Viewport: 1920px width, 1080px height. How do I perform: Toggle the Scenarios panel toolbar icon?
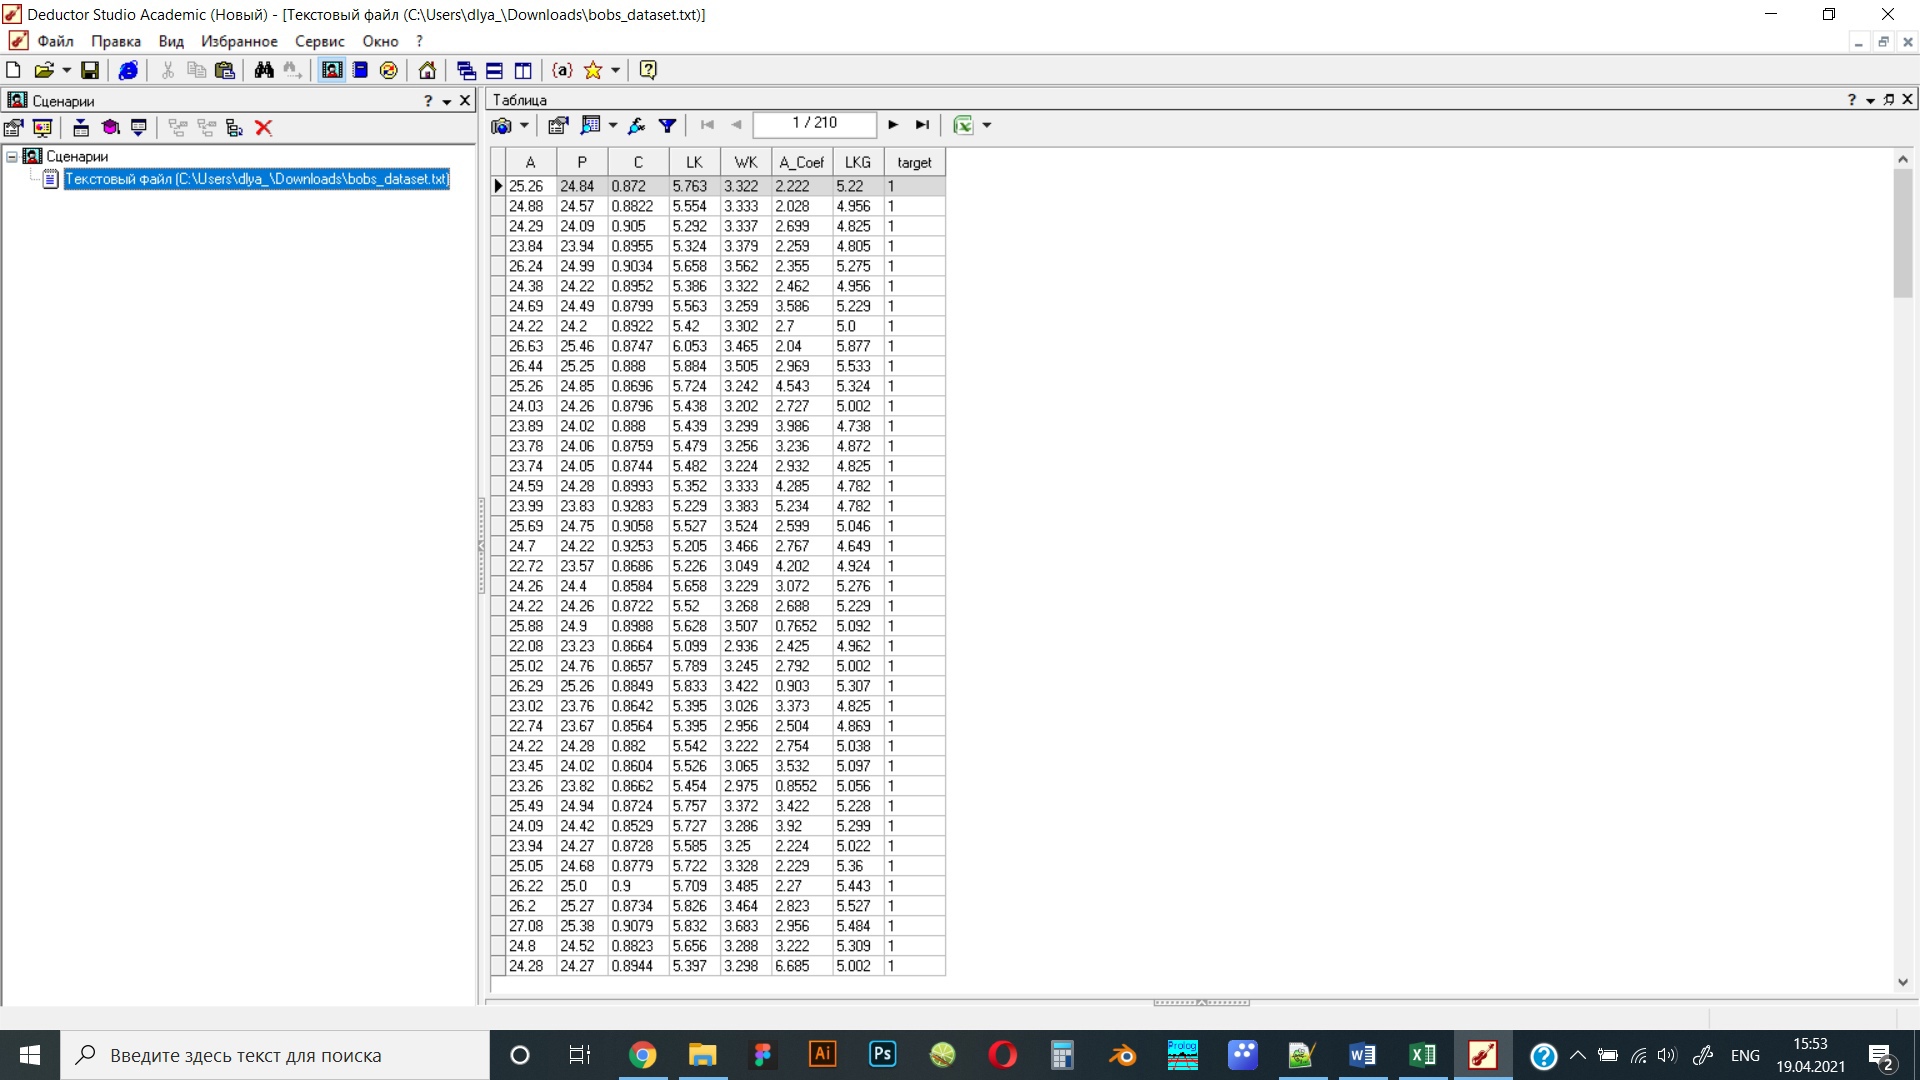tap(332, 70)
